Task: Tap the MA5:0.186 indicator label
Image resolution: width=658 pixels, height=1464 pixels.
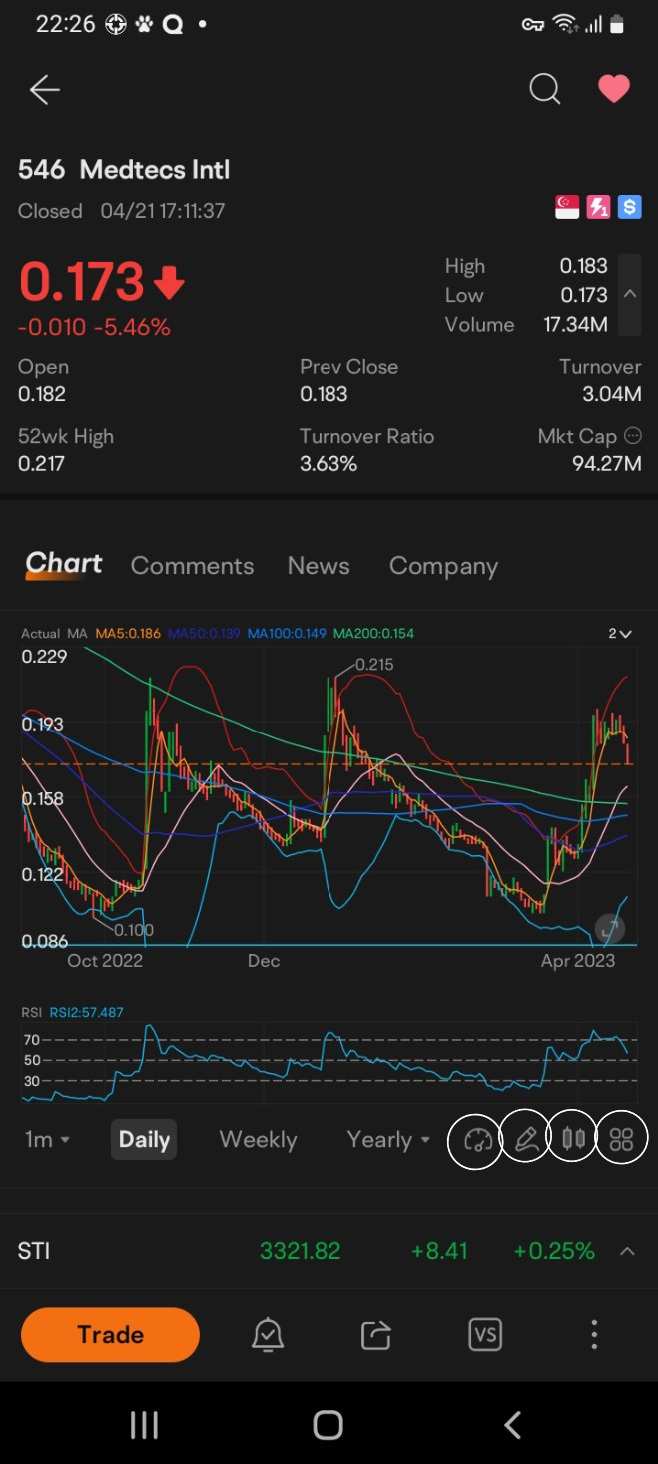Action: [x=127, y=634]
